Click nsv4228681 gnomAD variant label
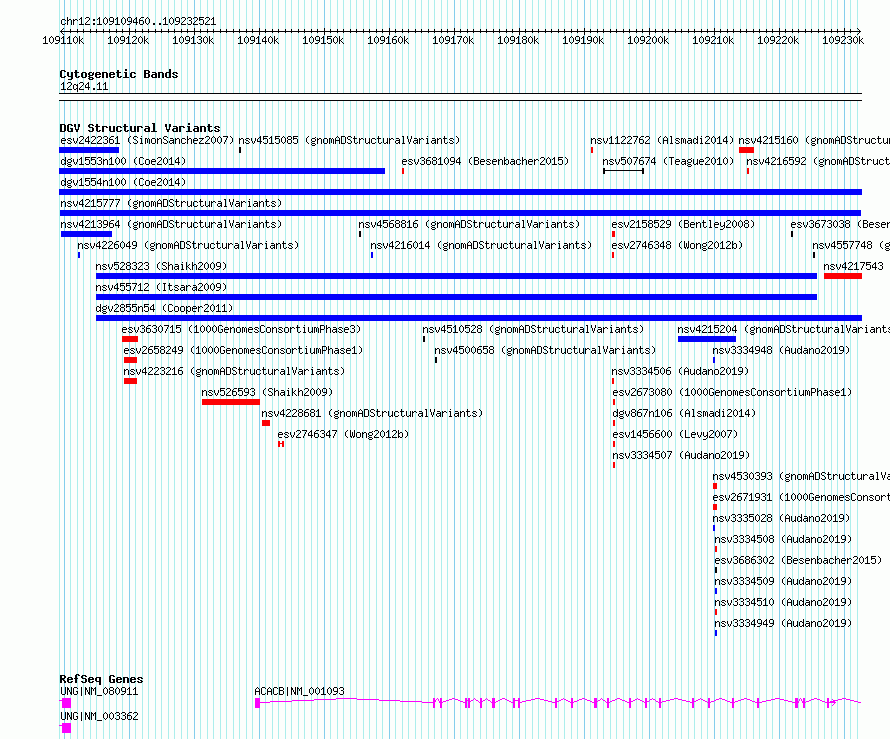This screenshot has height=739, width=890. [x=372, y=413]
